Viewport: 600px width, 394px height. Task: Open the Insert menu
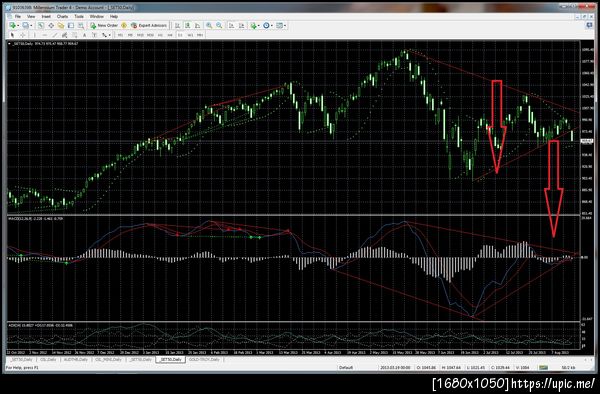[46, 16]
